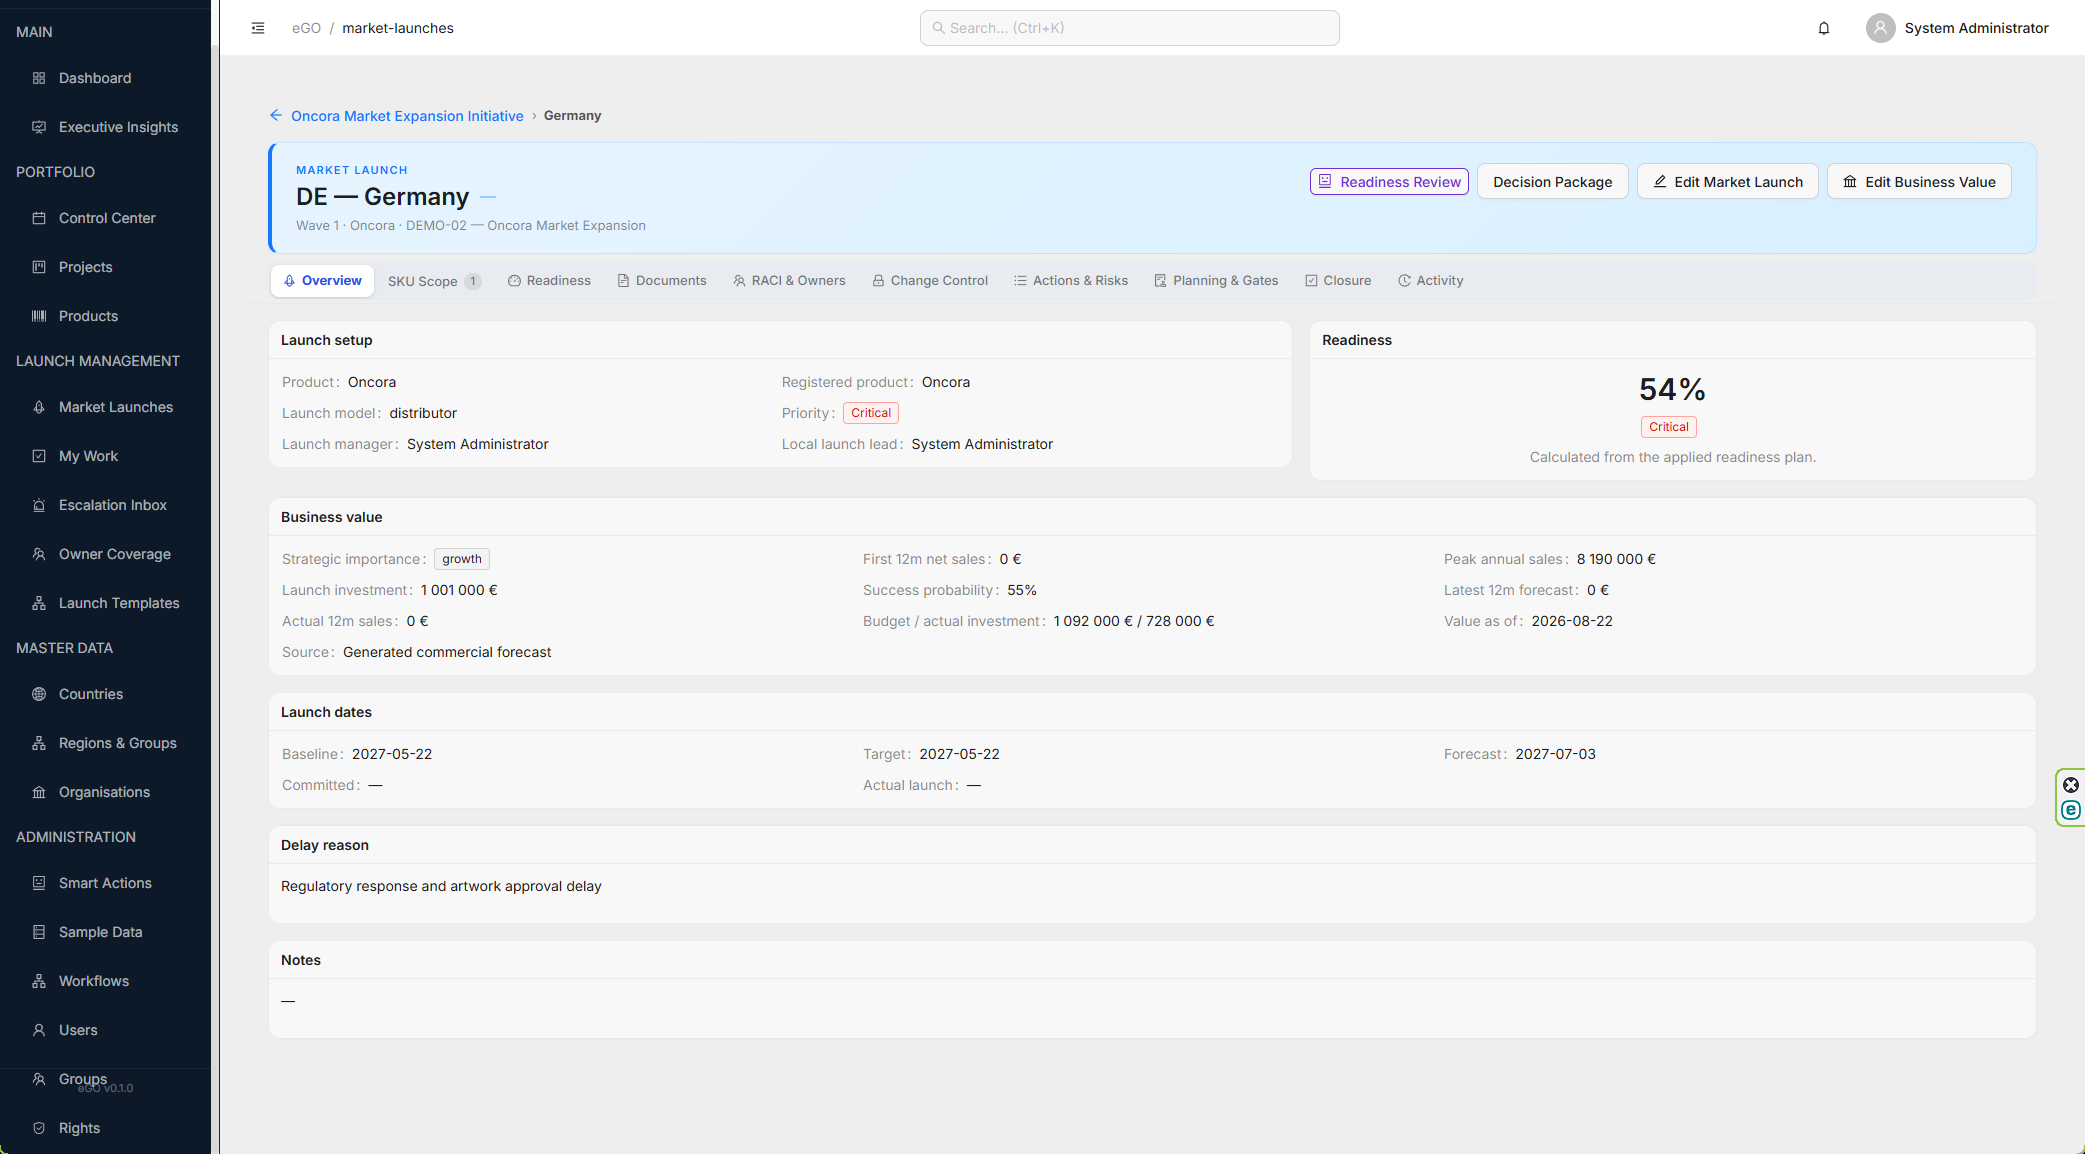Go back to Oncora Market Expansion Initiative
Image resolution: width=2085 pixels, height=1154 pixels.
pyautogui.click(x=407, y=116)
